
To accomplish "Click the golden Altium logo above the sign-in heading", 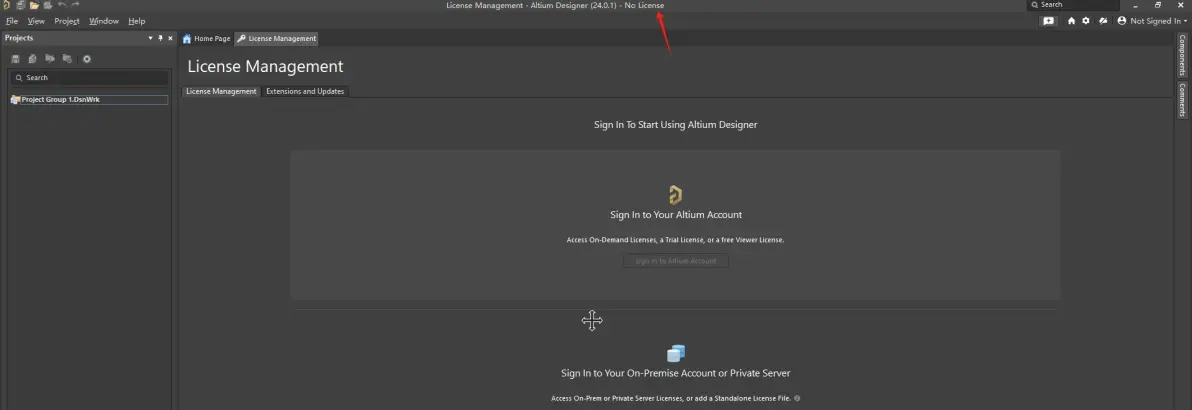I will [x=675, y=195].
